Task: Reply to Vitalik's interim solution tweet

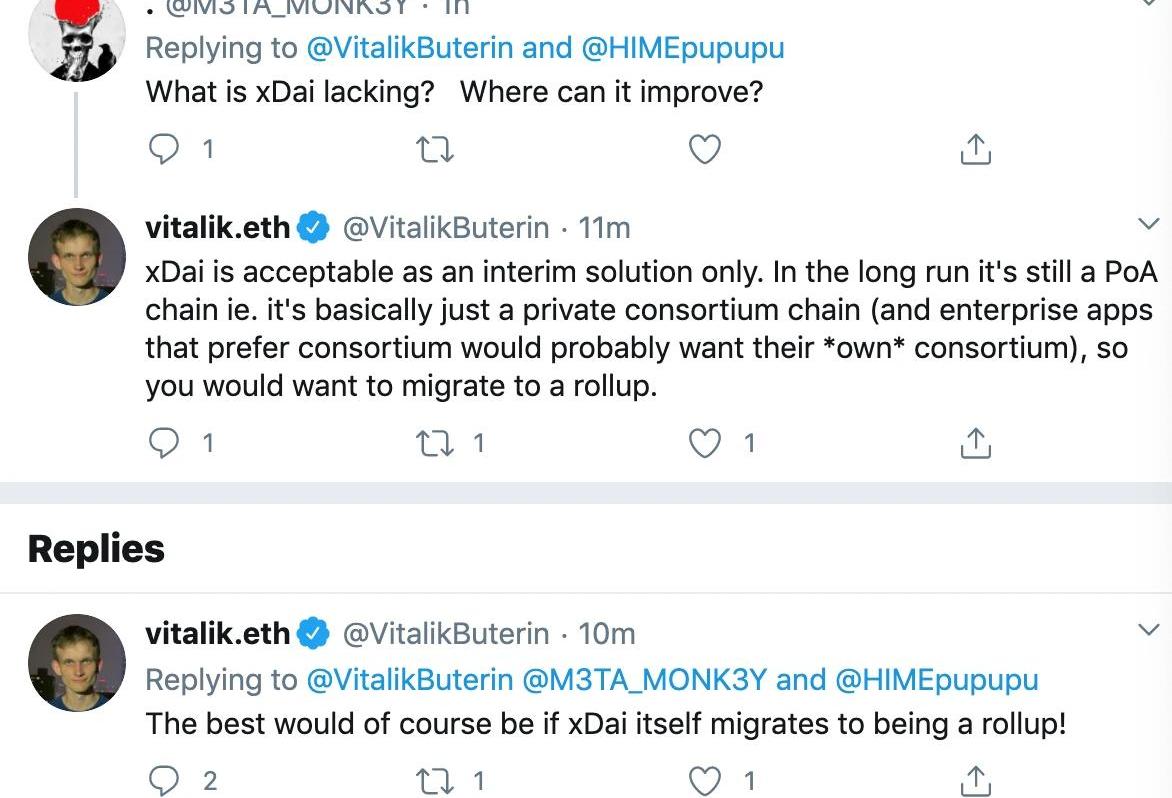Action: (x=163, y=443)
